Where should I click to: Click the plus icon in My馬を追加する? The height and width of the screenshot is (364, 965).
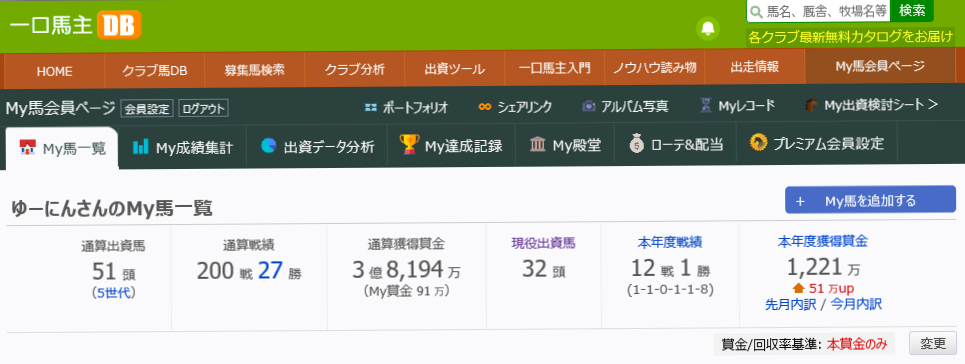(800, 201)
